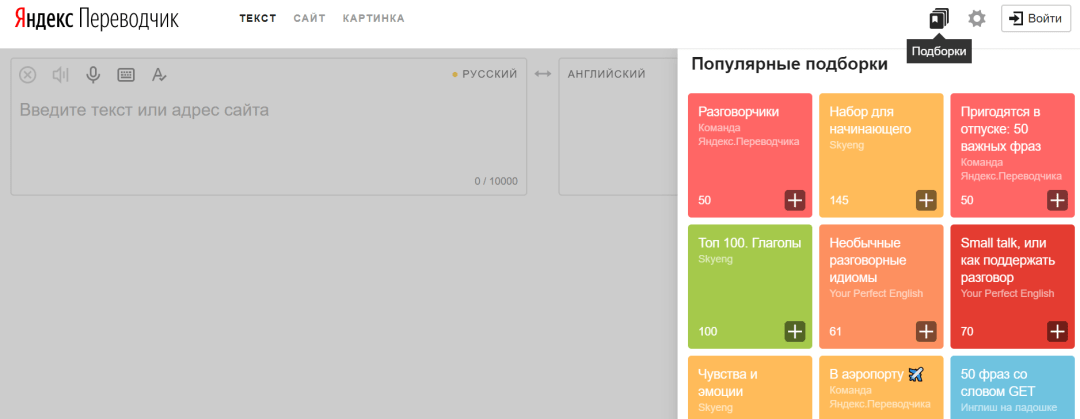Add the Разговорчики collection with plus

coord(795,201)
